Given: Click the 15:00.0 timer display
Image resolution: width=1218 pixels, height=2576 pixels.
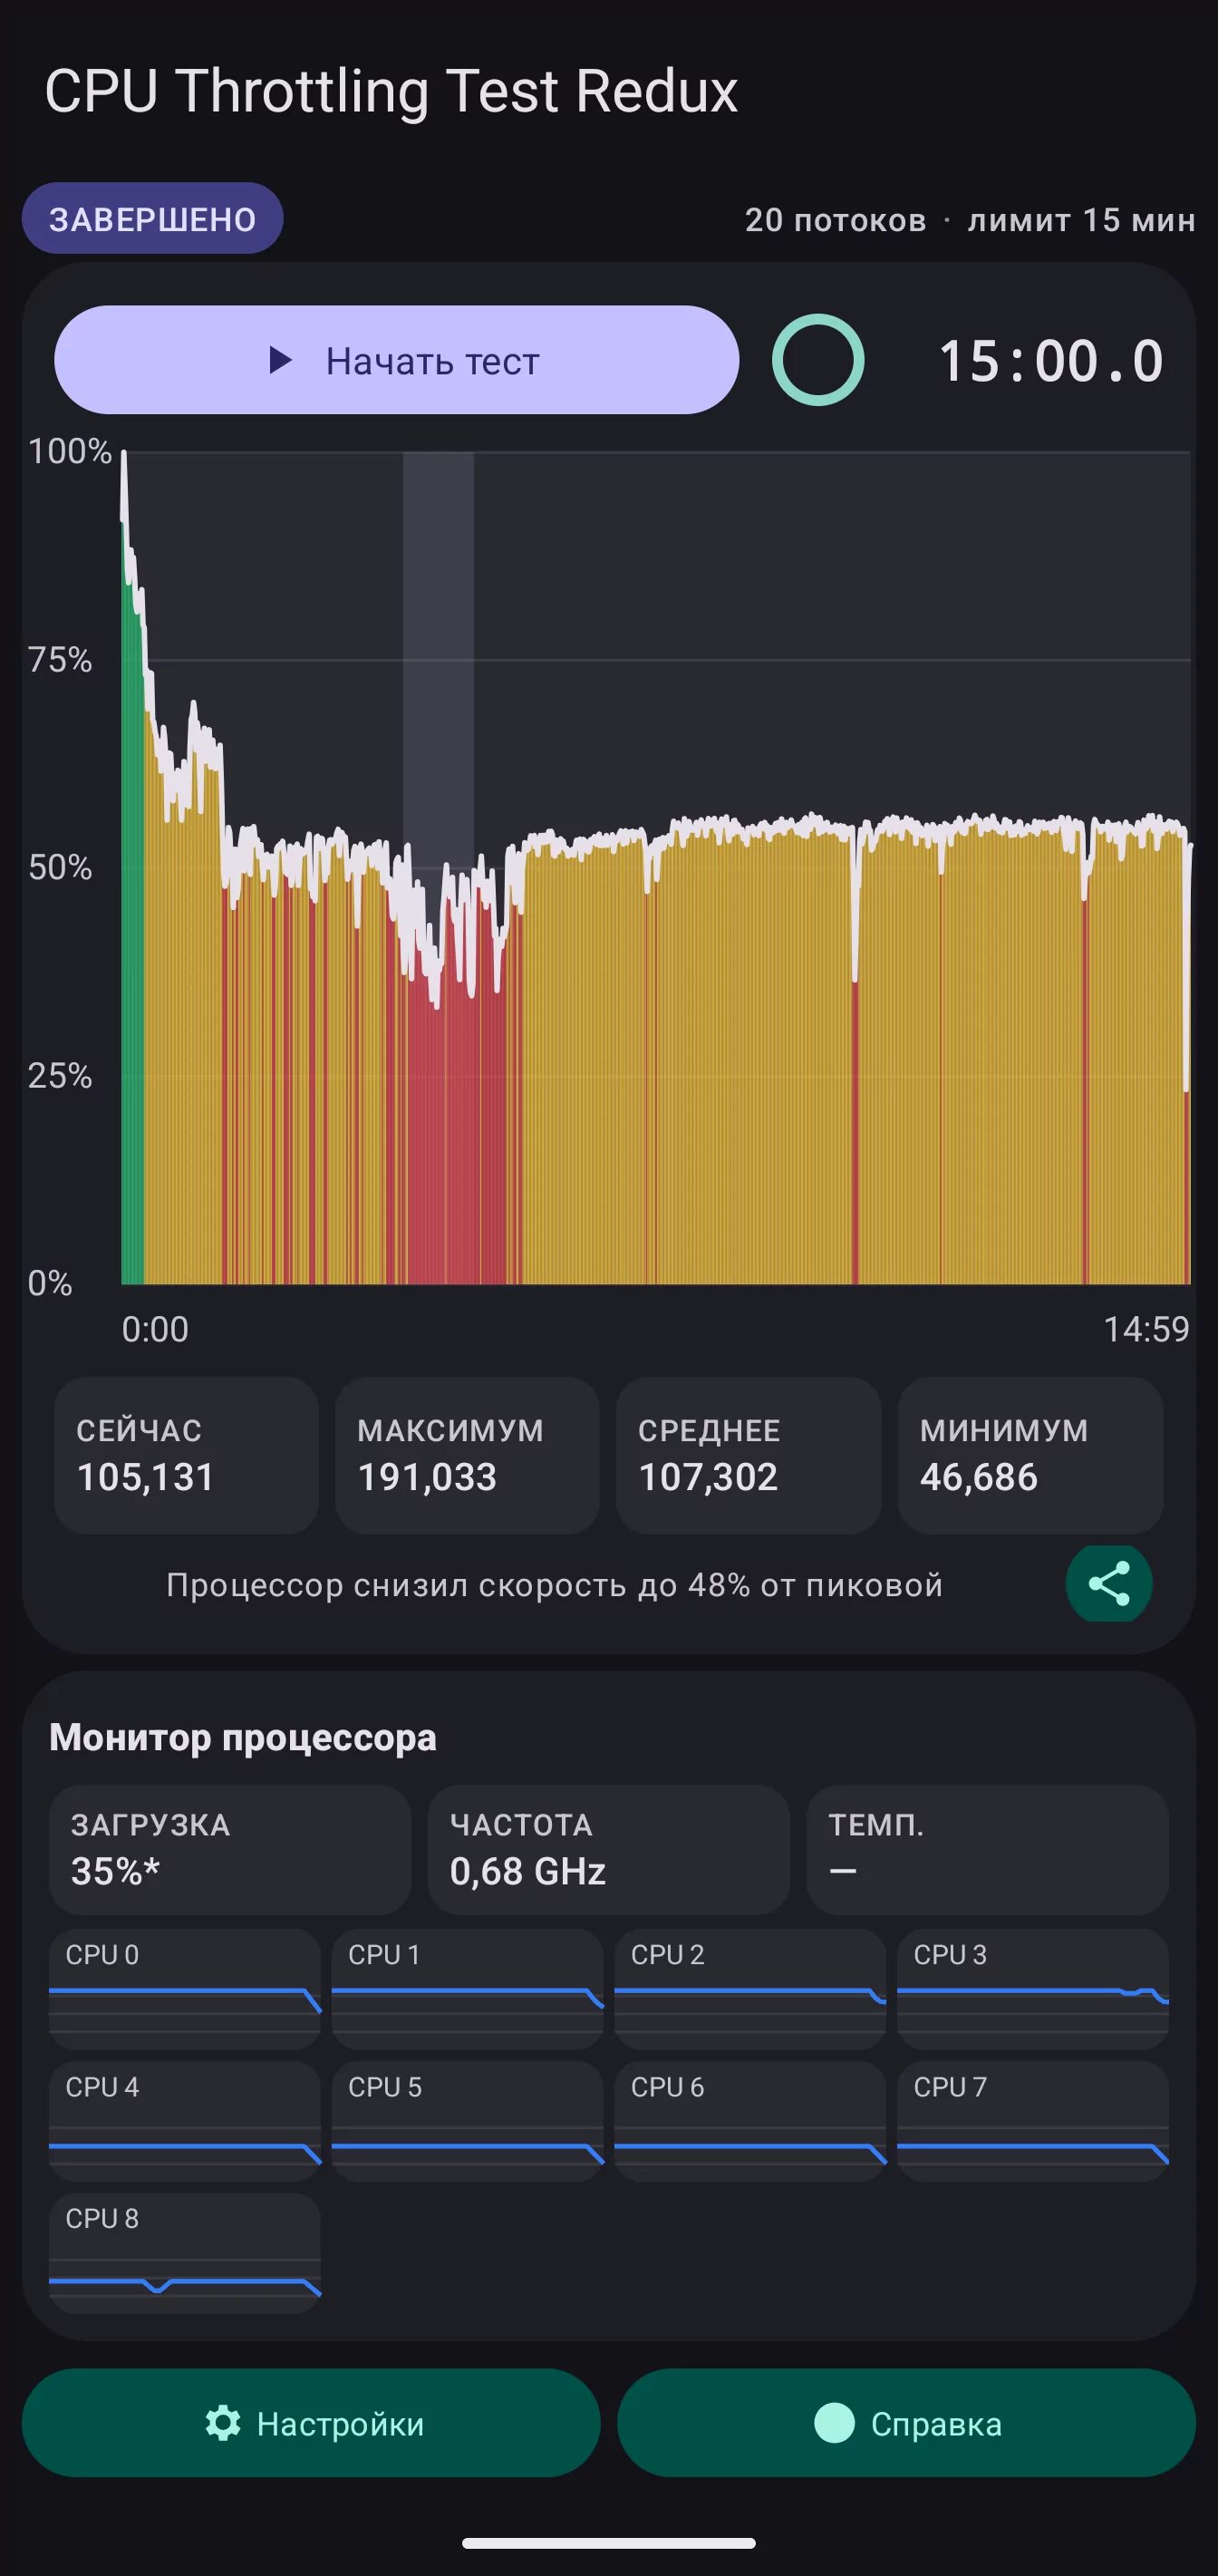Looking at the screenshot, I should 1051,361.
